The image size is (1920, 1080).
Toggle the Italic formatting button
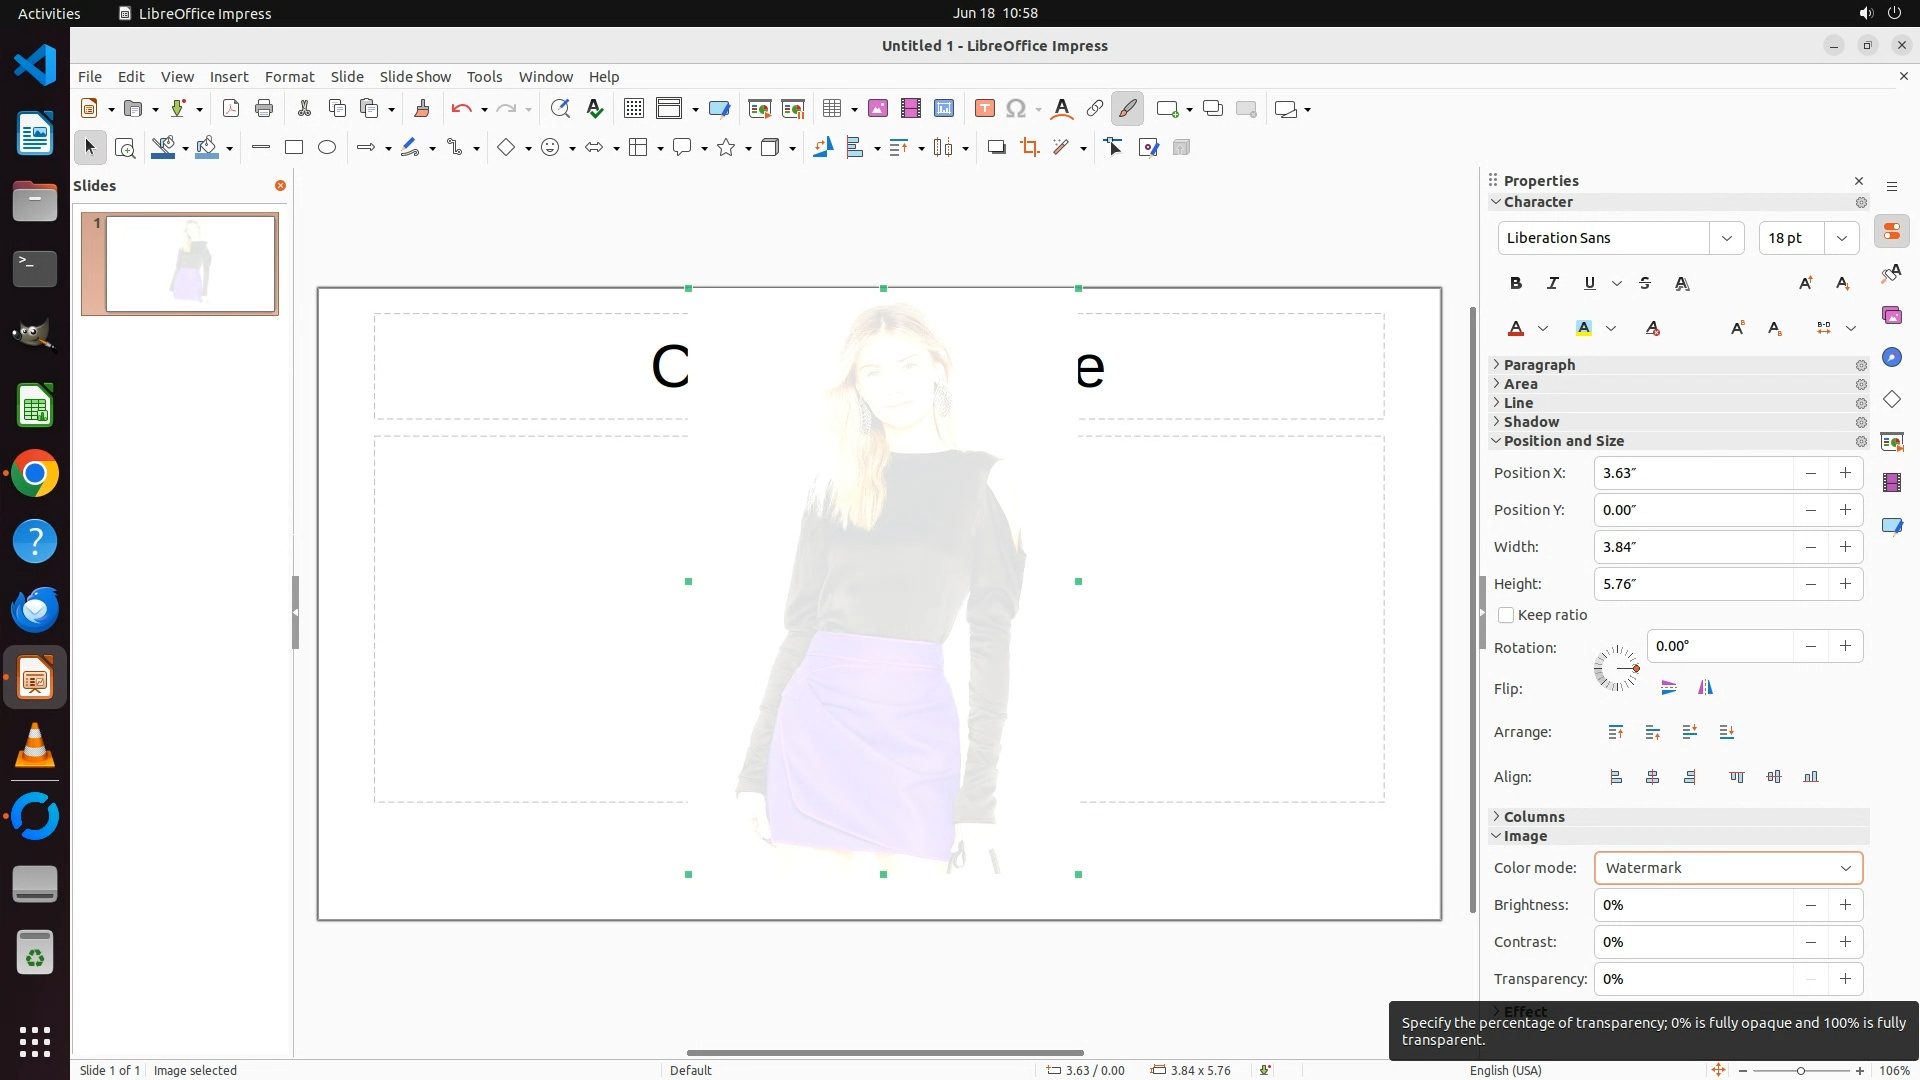click(x=1552, y=284)
